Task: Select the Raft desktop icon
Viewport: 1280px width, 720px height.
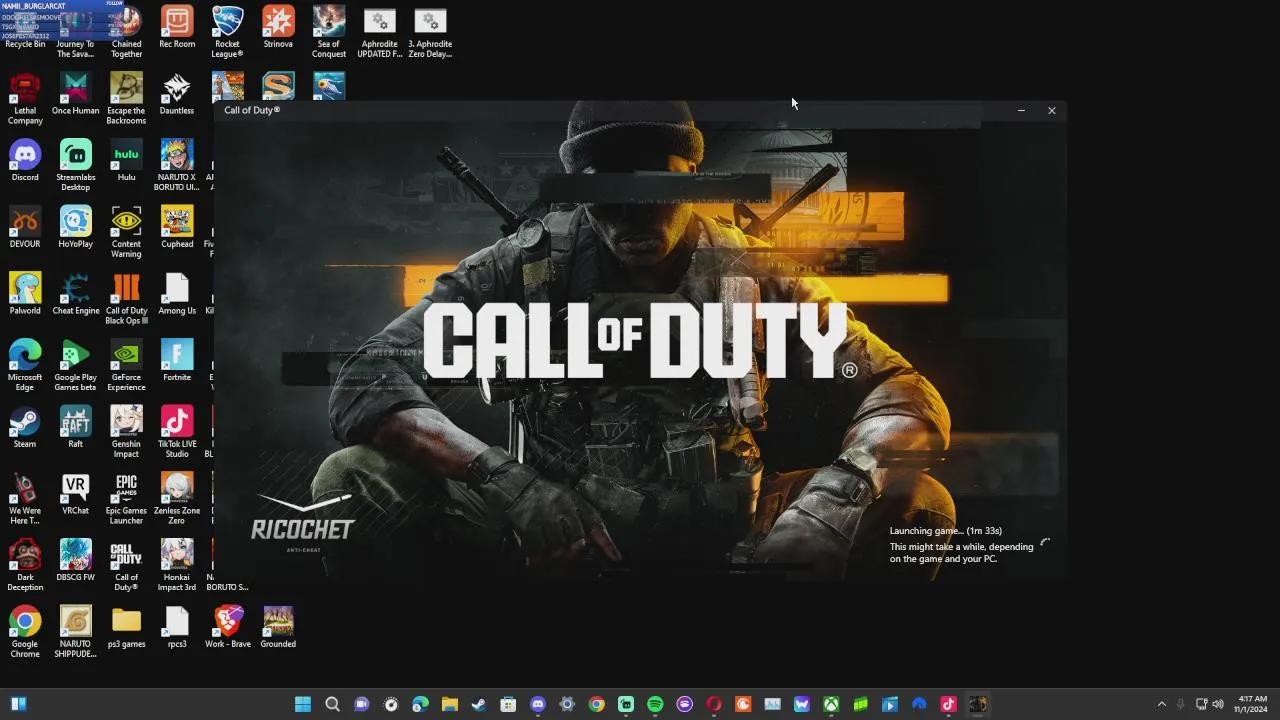Action: (x=75, y=428)
